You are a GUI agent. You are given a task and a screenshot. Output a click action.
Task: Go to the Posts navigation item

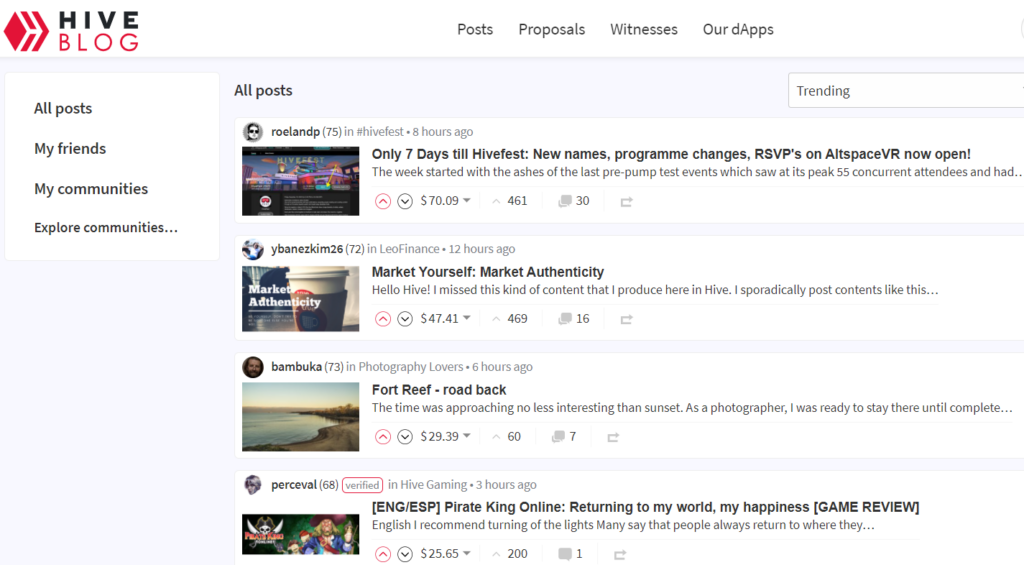tap(475, 29)
